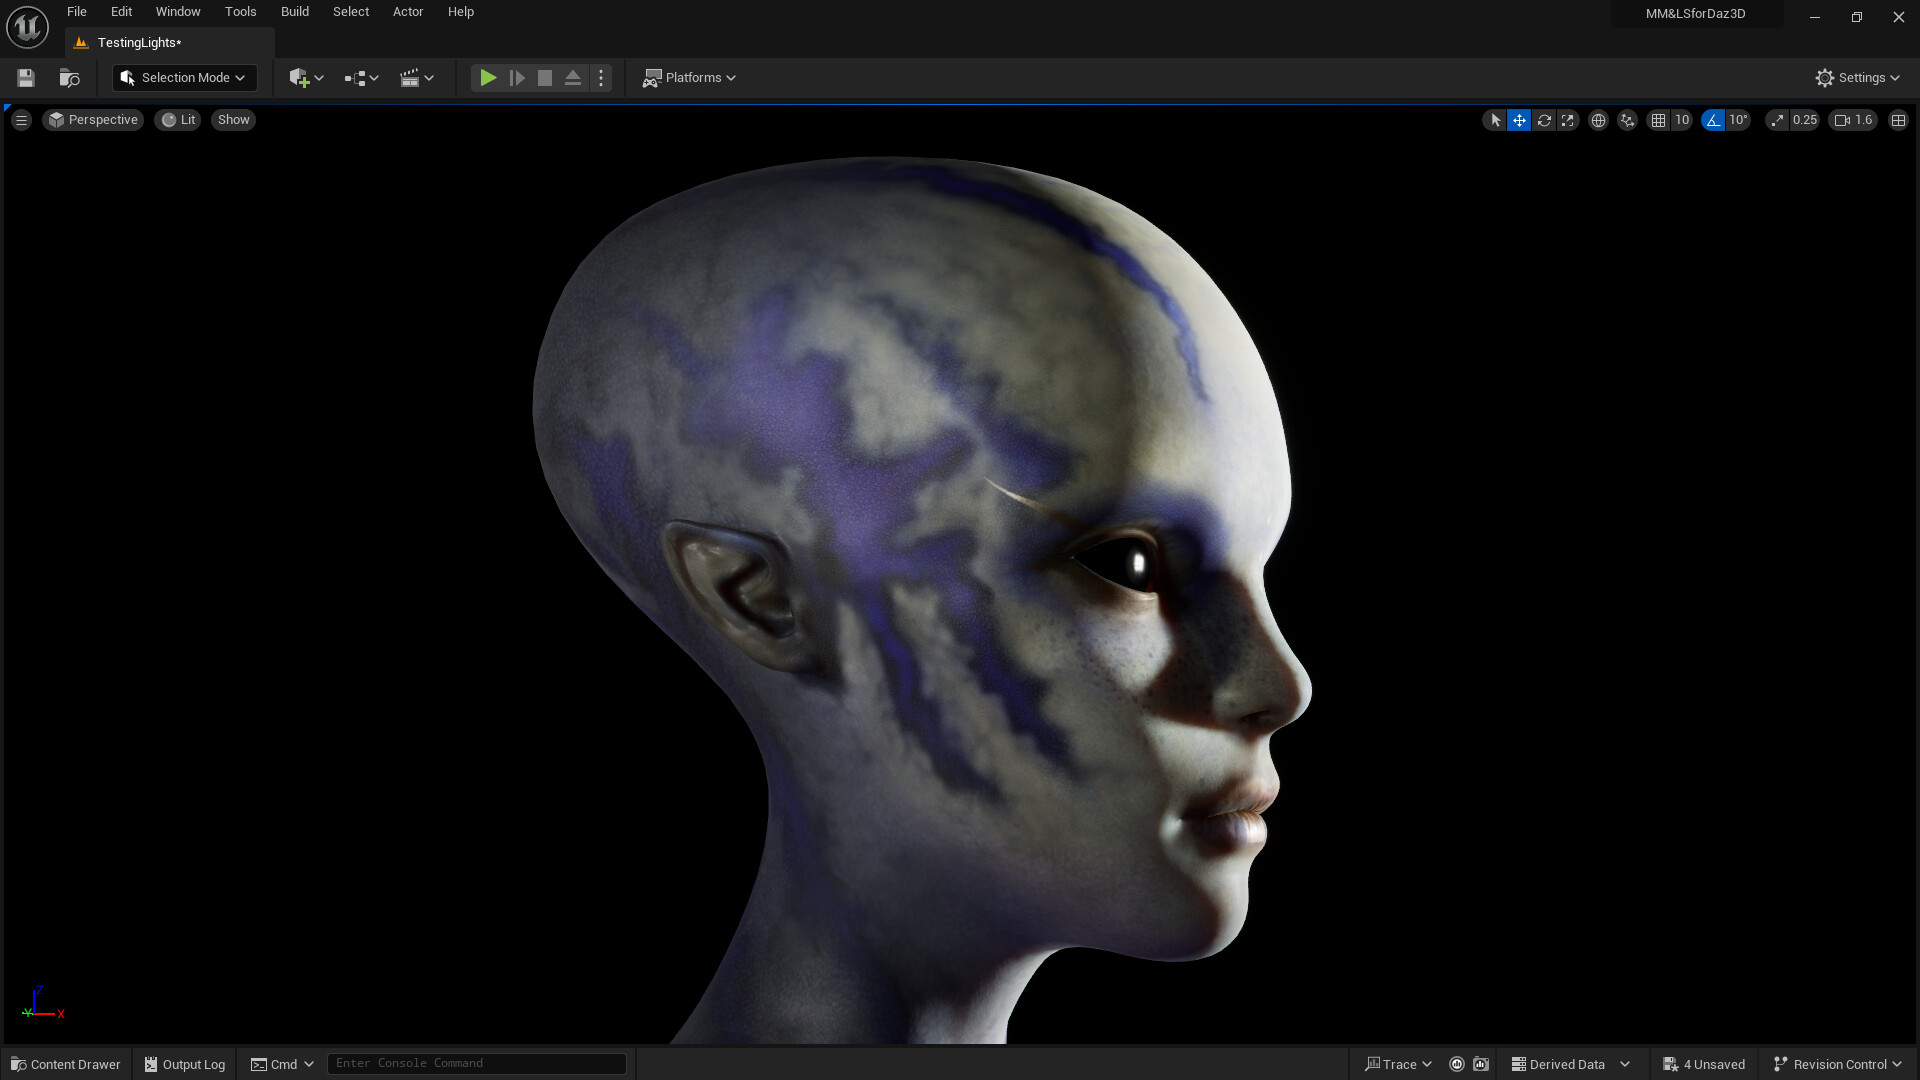Image resolution: width=1920 pixels, height=1080 pixels.
Task: Select the Rotate transform tool
Action: point(1544,120)
